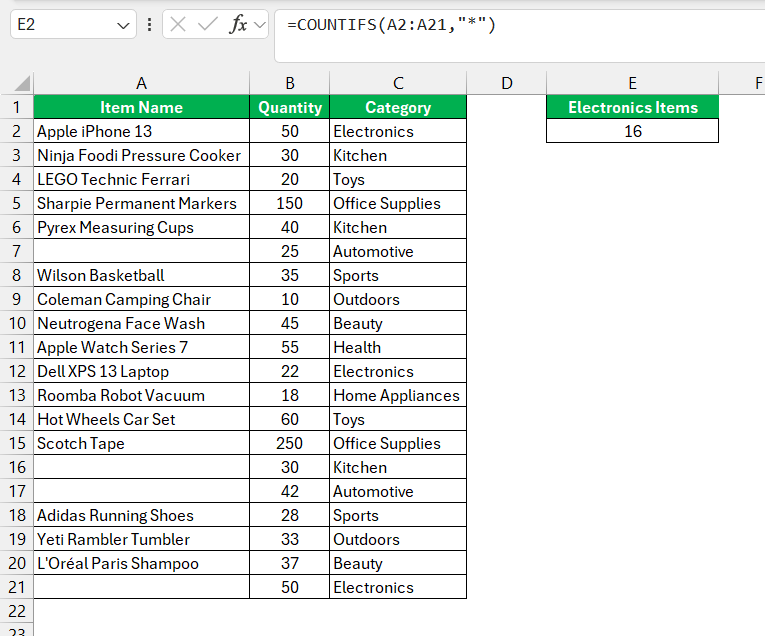Click the Name Box showing E2
Image resolution: width=765 pixels, height=636 pixels.
coord(73,24)
